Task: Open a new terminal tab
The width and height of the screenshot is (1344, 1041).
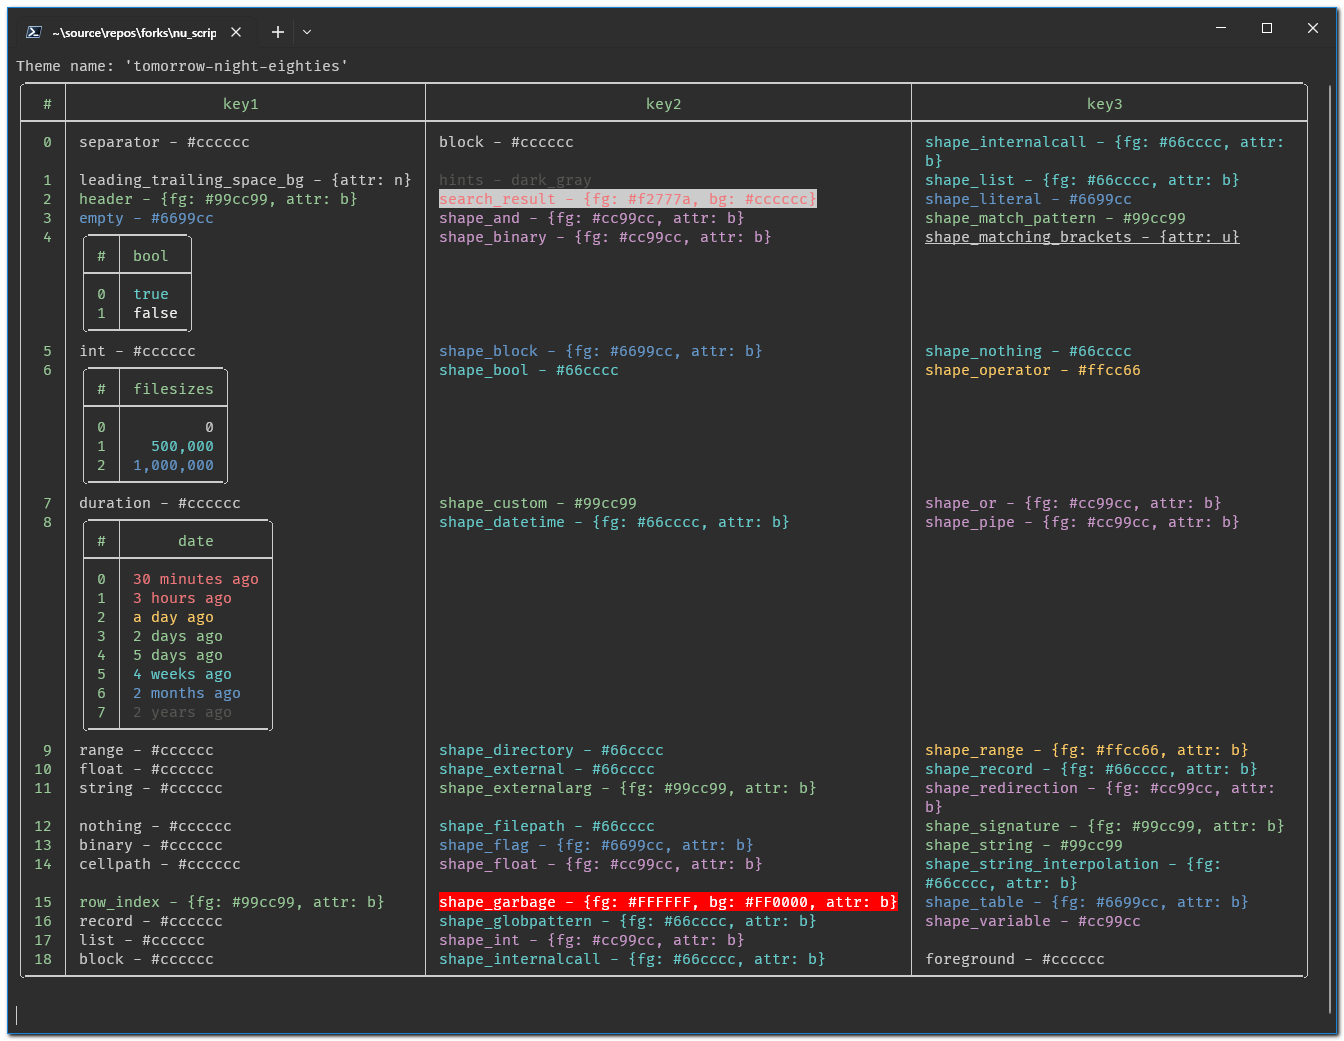Action: click(x=278, y=32)
